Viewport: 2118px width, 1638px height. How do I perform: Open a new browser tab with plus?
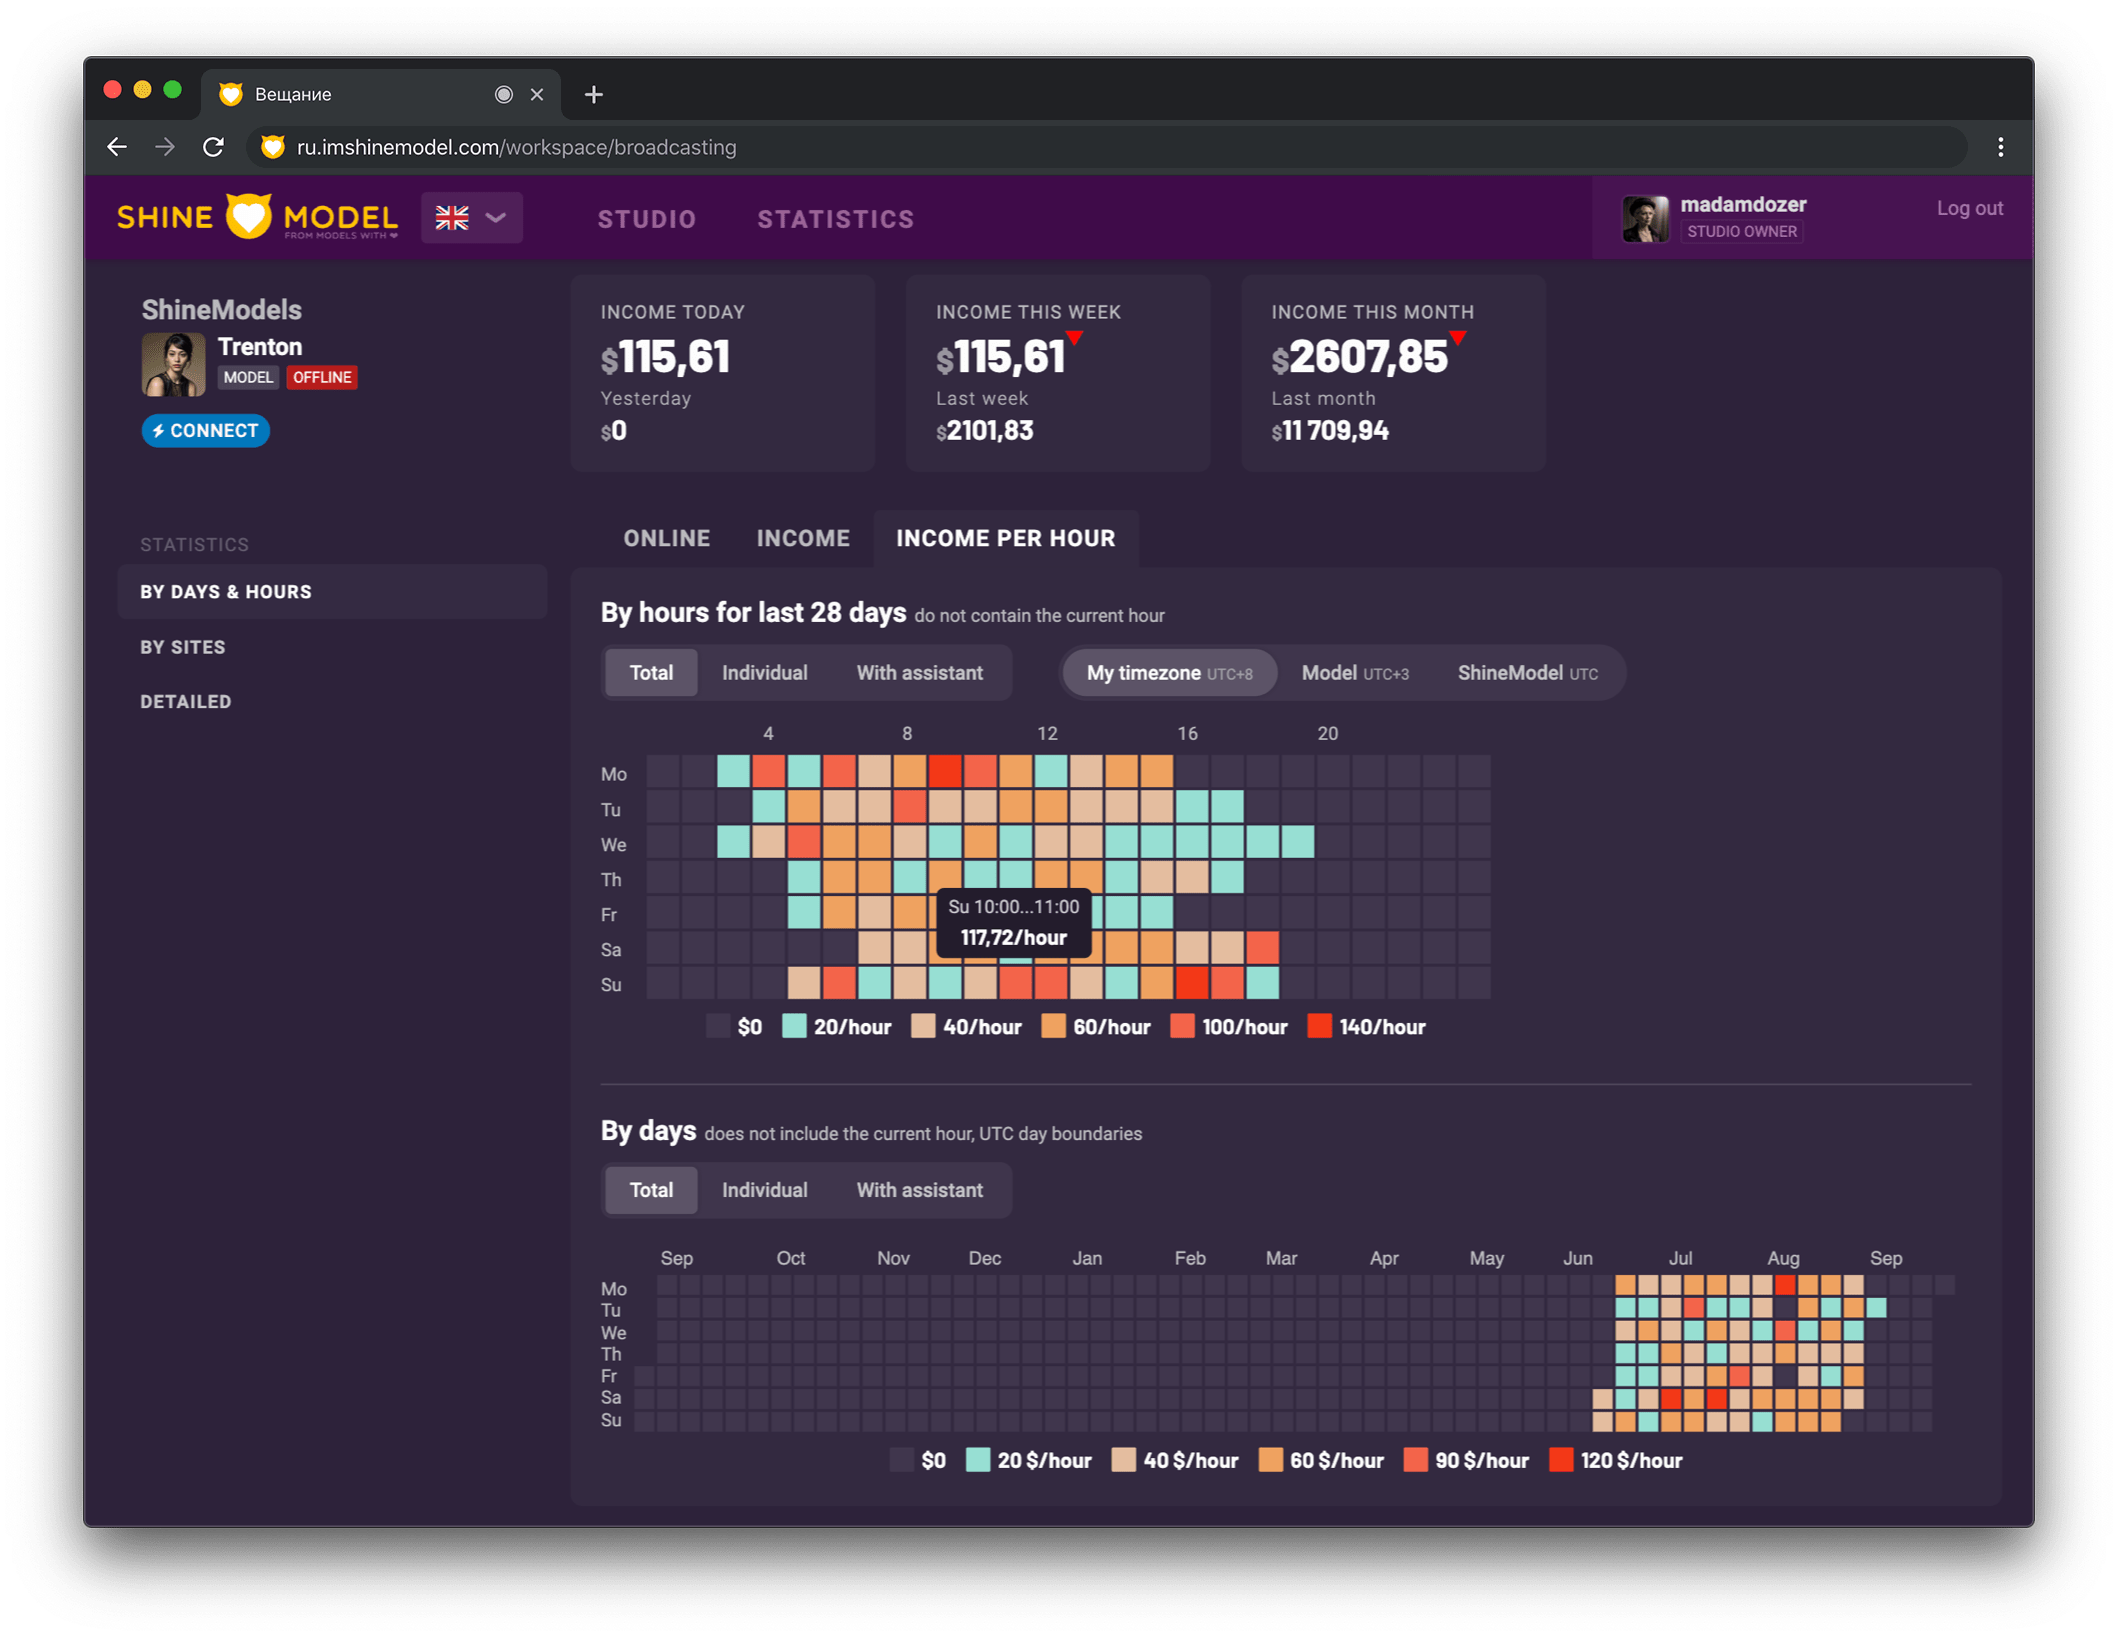pyautogui.click(x=594, y=94)
